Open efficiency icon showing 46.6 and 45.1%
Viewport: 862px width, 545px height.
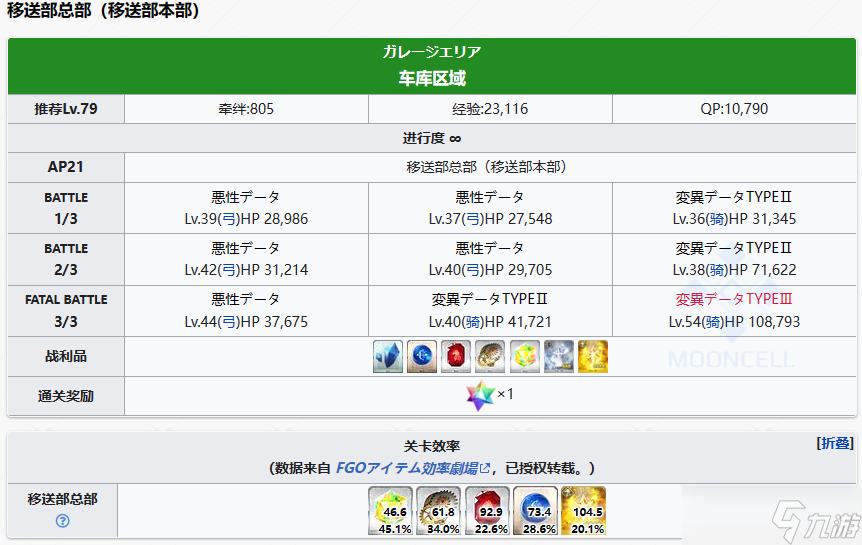tap(389, 511)
